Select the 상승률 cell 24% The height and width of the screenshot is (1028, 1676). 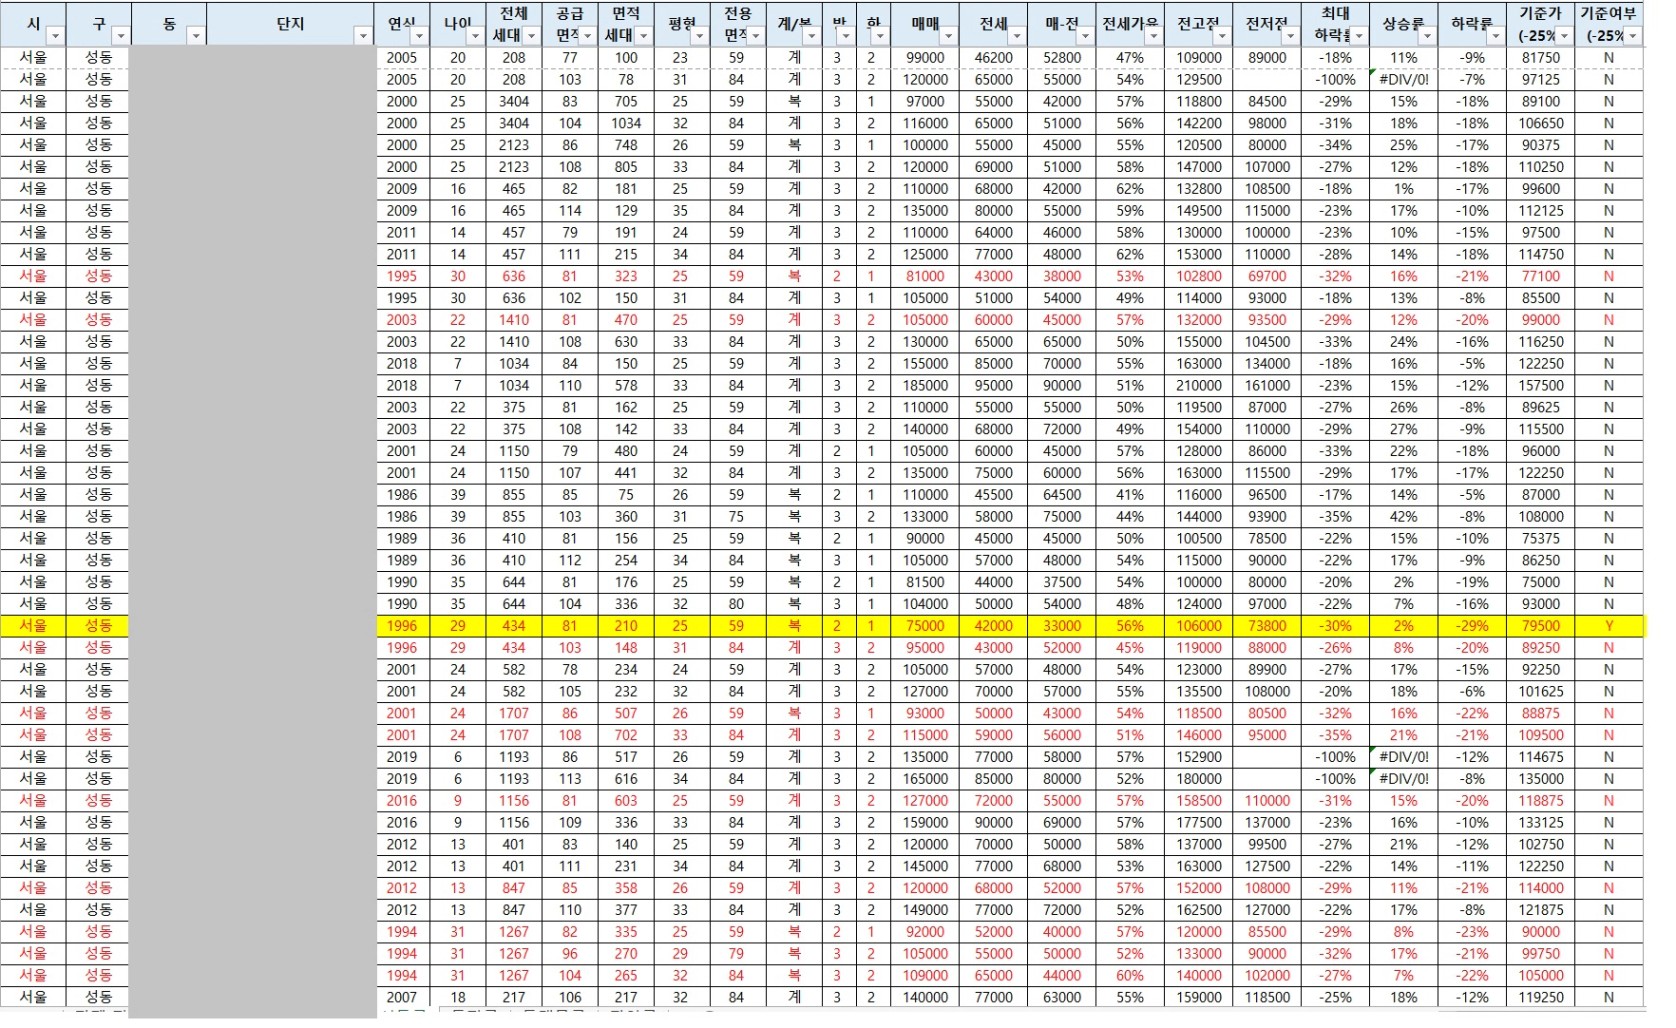pos(1404,342)
